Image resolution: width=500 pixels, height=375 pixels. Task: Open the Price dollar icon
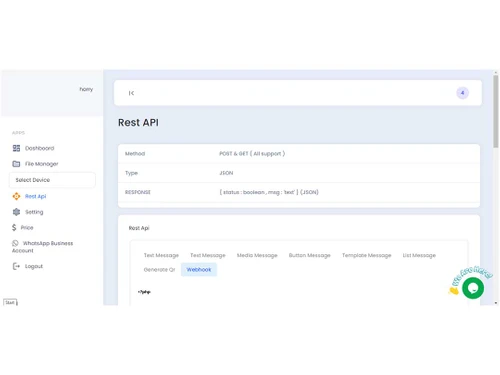pyautogui.click(x=14, y=228)
